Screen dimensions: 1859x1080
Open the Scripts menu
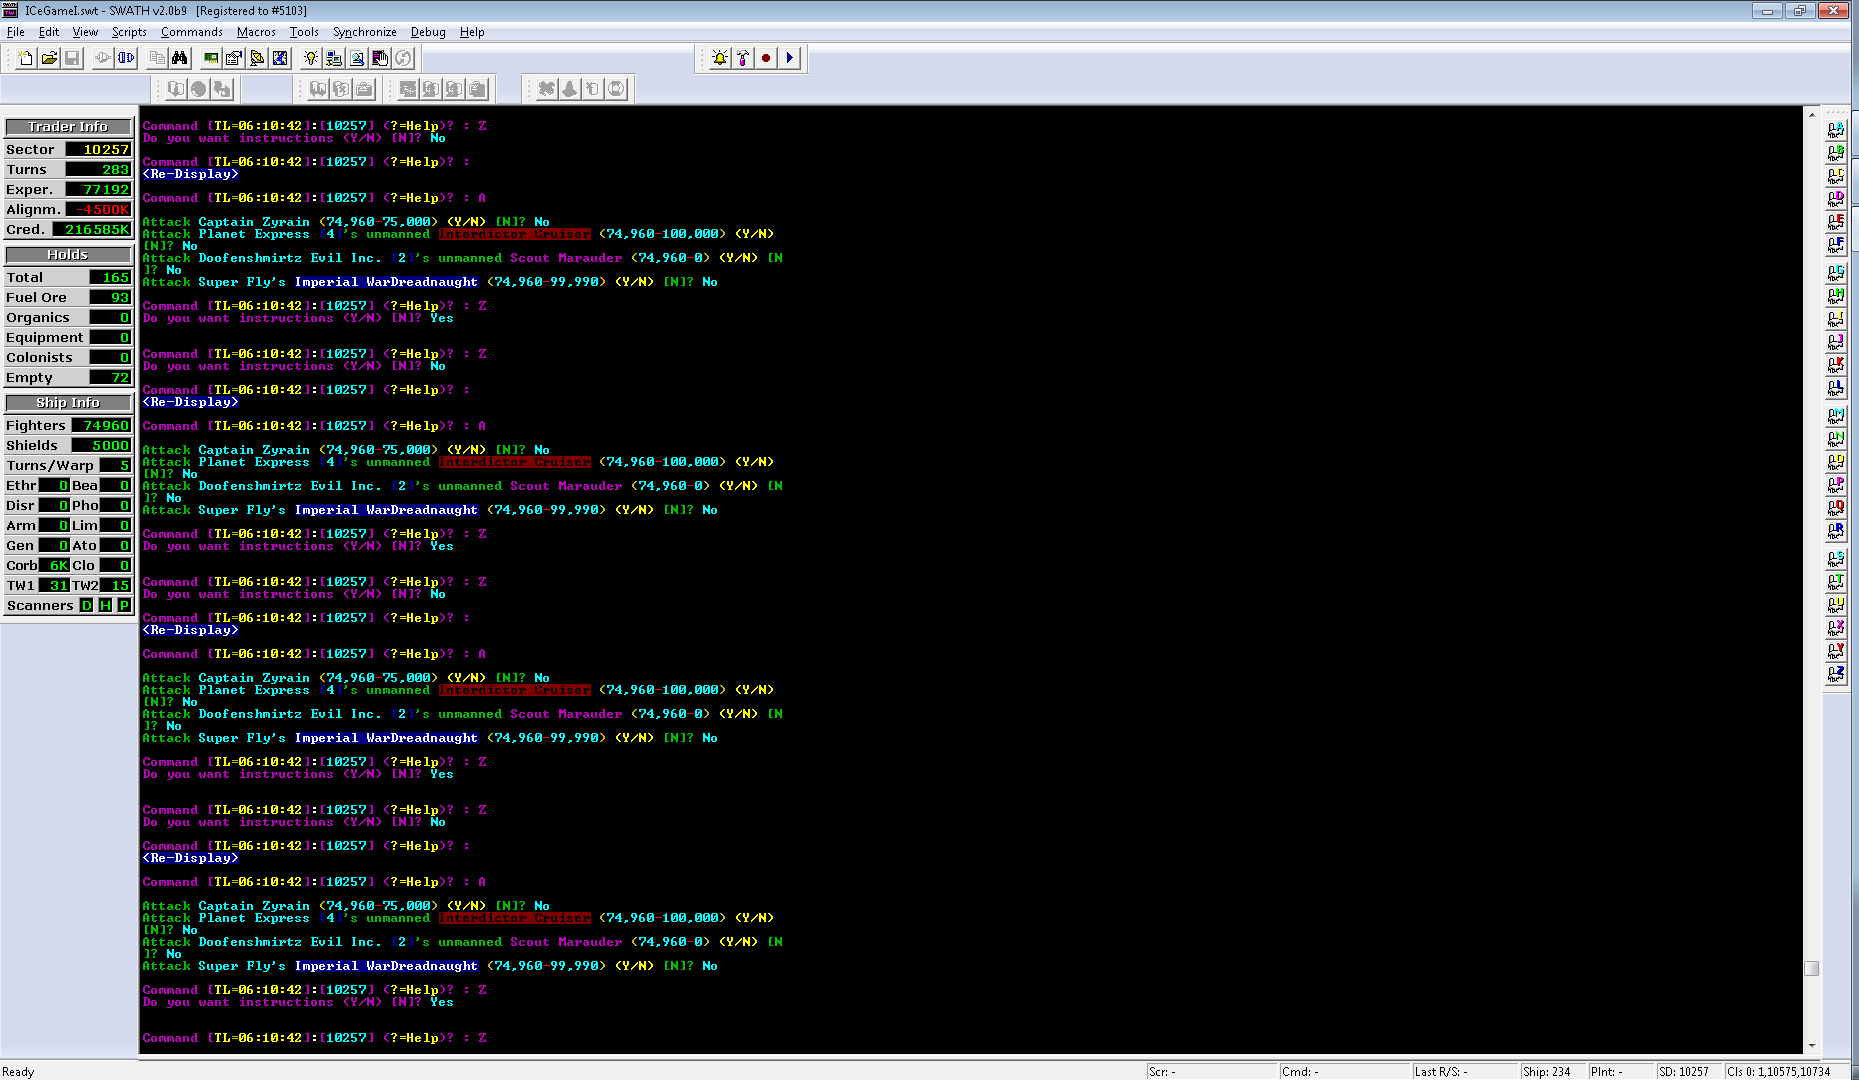coord(129,31)
